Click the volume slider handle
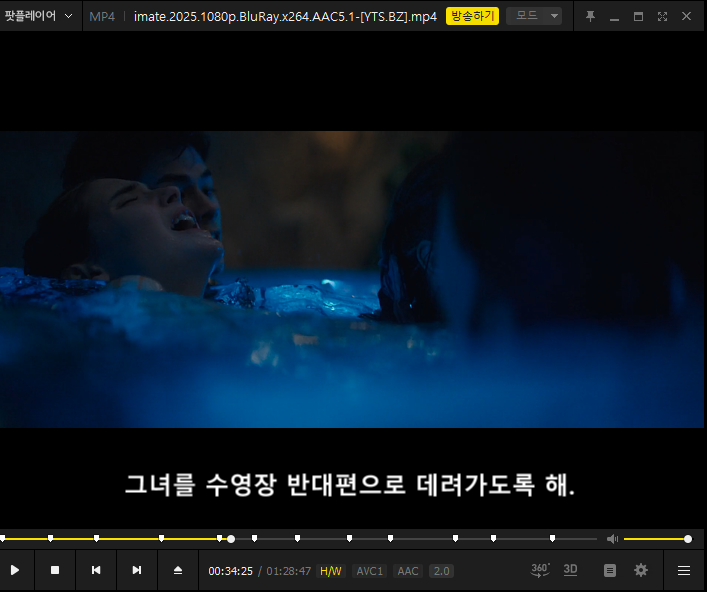Image resolution: width=707 pixels, height=592 pixels. point(688,539)
